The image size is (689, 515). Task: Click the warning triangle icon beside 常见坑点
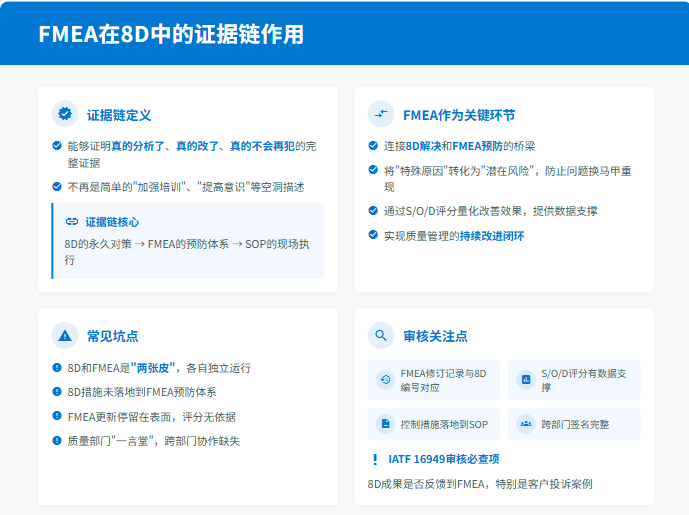click(x=65, y=336)
